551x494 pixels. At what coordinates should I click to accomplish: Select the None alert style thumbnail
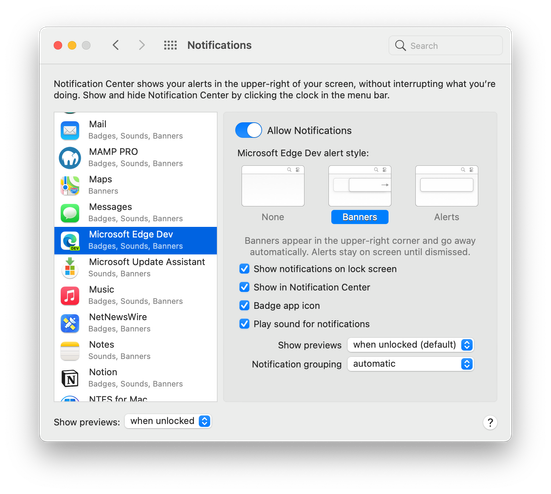click(x=273, y=186)
